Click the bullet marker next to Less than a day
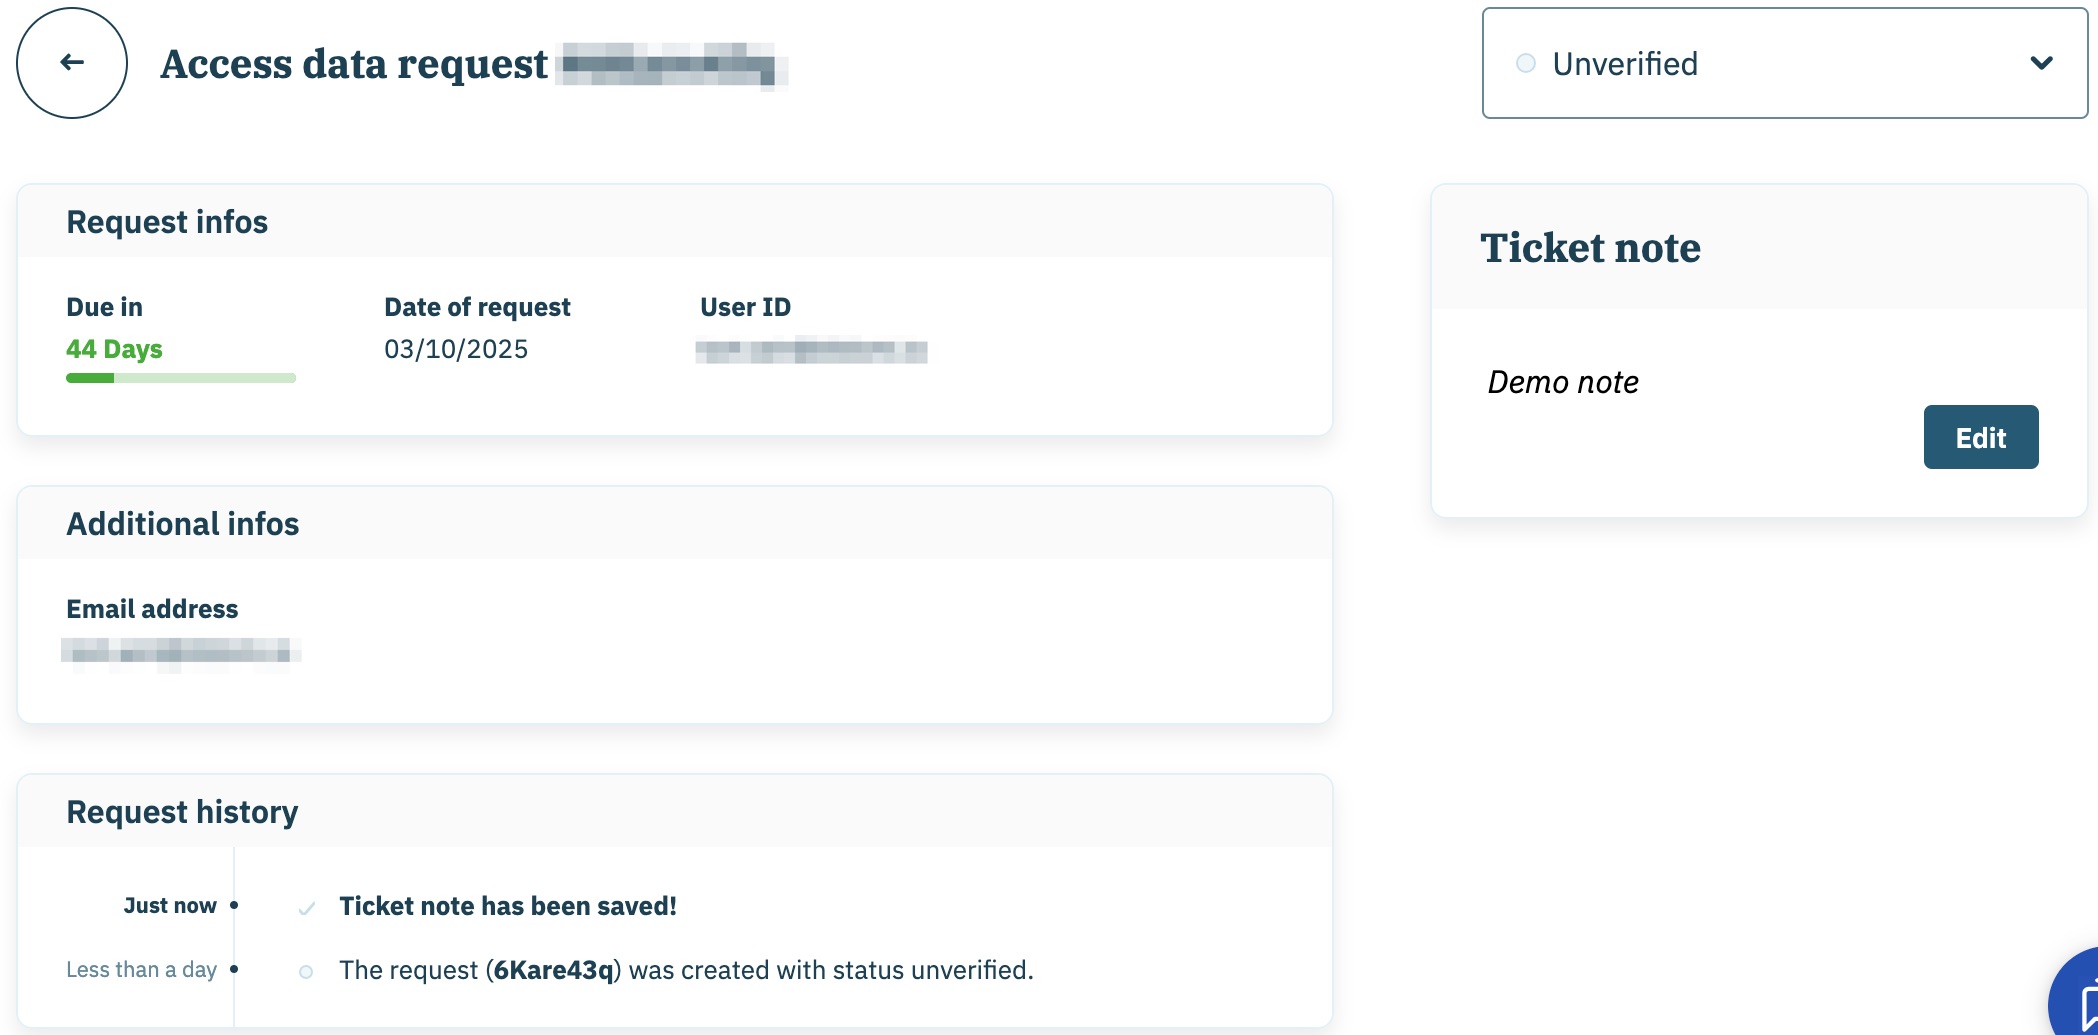 point(234,969)
